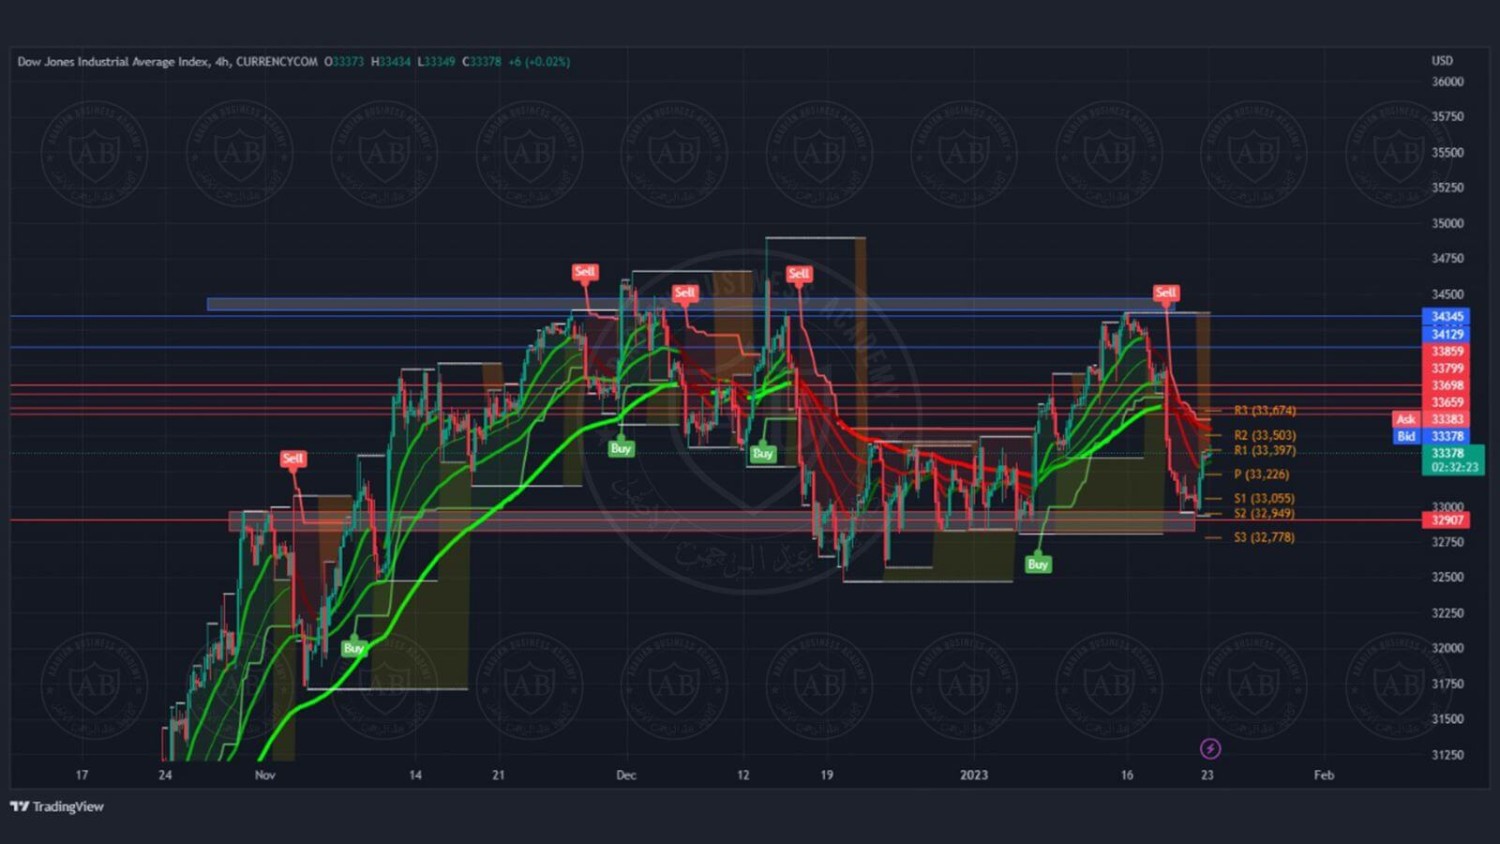Click the Buy signal after Nov label
Viewport: 1500px width, 844px height.
(x=353, y=648)
